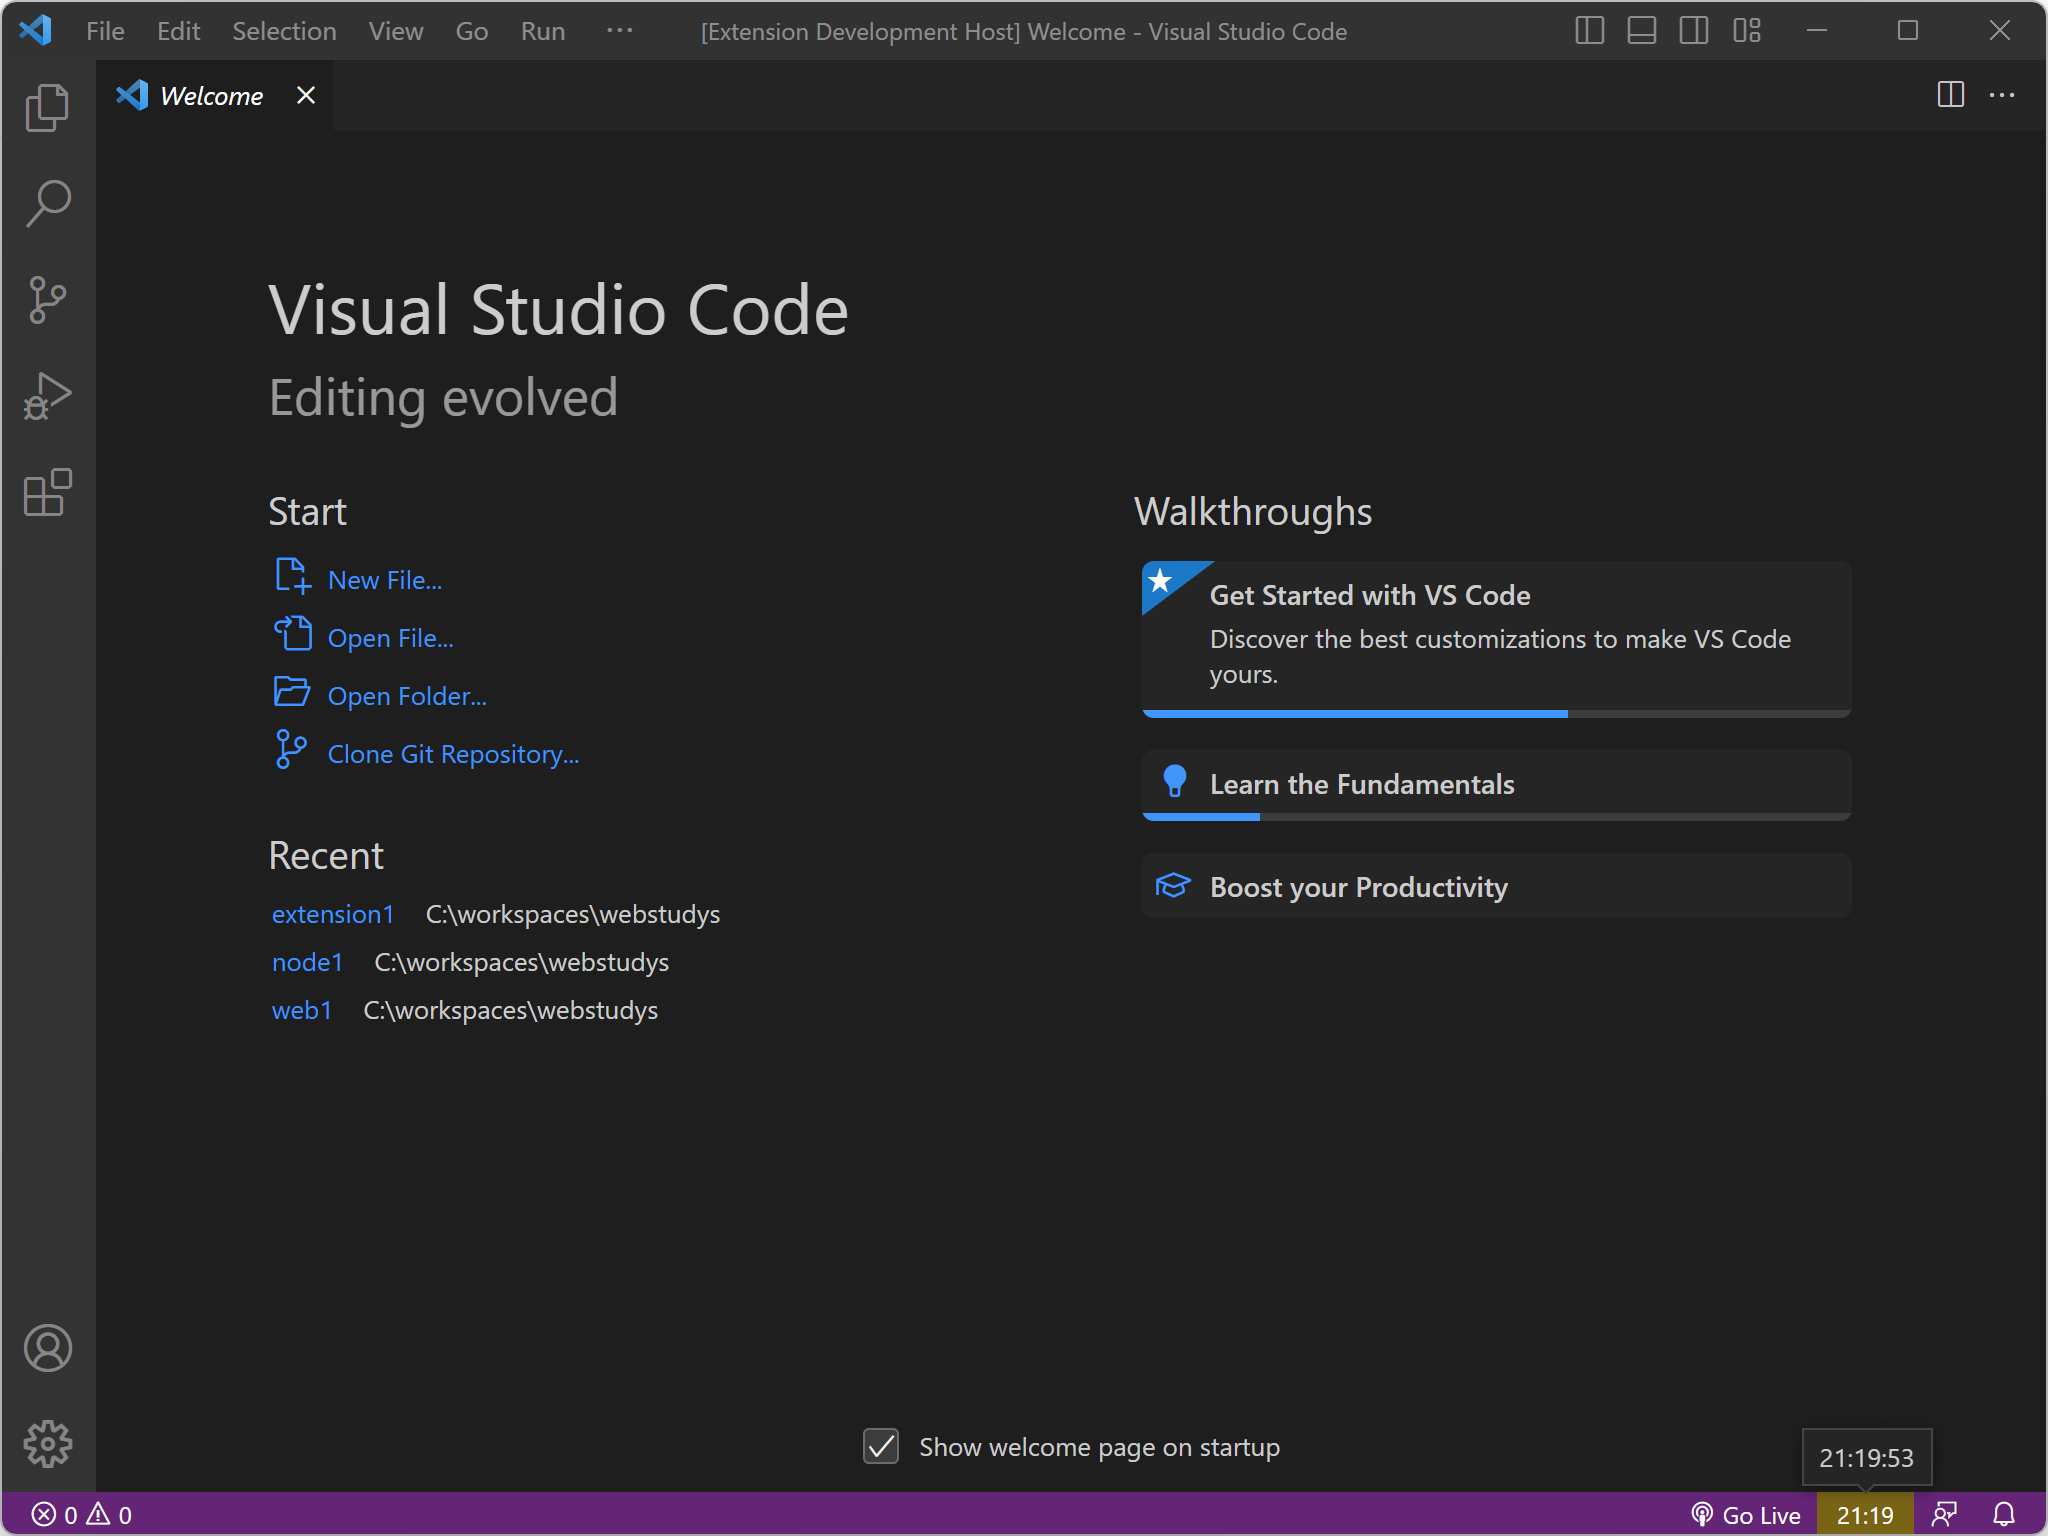2048x1536 pixels.
Task: Open the Search view icon
Action: click(47, 203)
